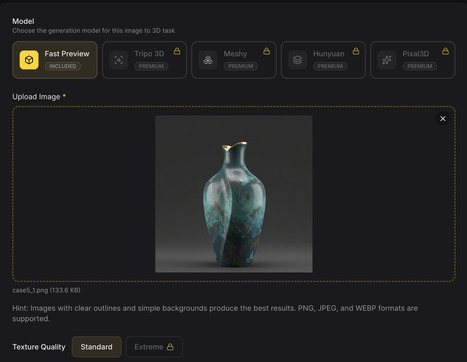Click the Hunyuan stacked layers icon

click(x=297, y=60)
